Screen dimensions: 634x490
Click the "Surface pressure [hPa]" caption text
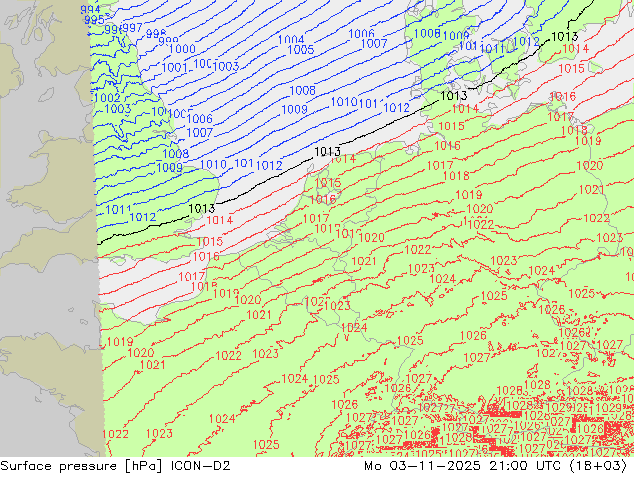point(81,466)
